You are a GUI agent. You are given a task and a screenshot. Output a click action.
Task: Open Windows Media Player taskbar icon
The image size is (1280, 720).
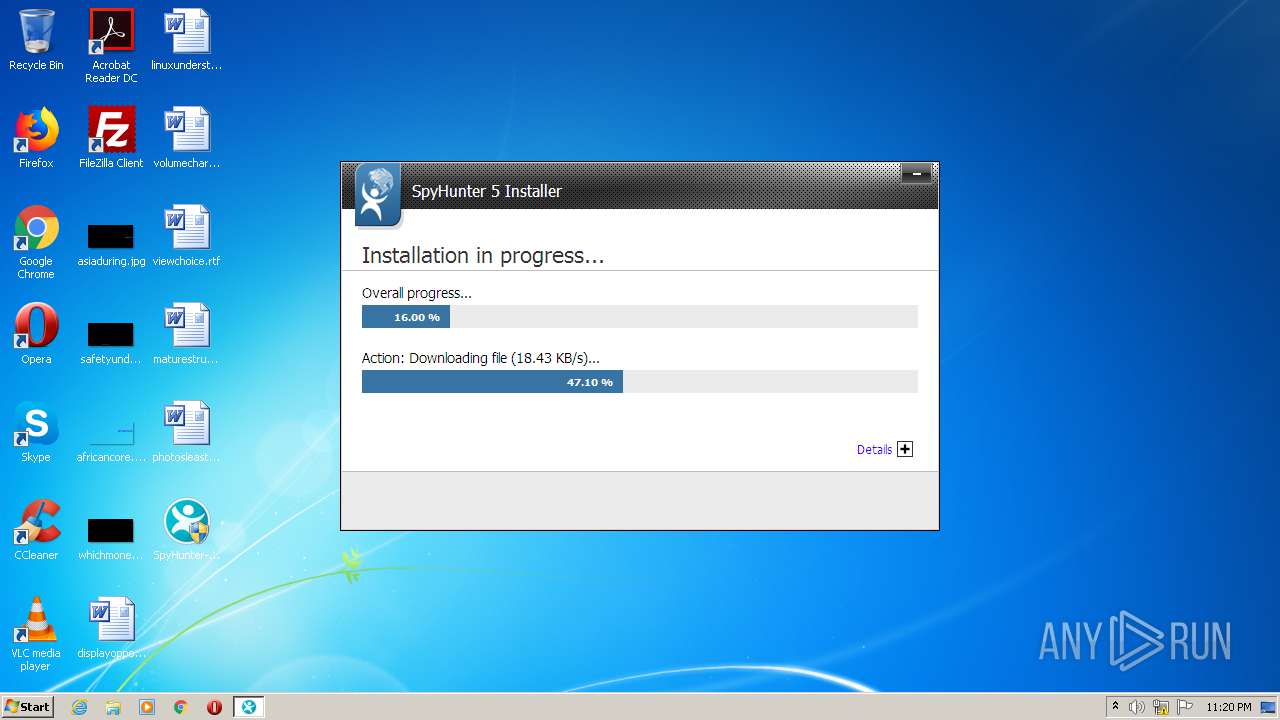147,707
